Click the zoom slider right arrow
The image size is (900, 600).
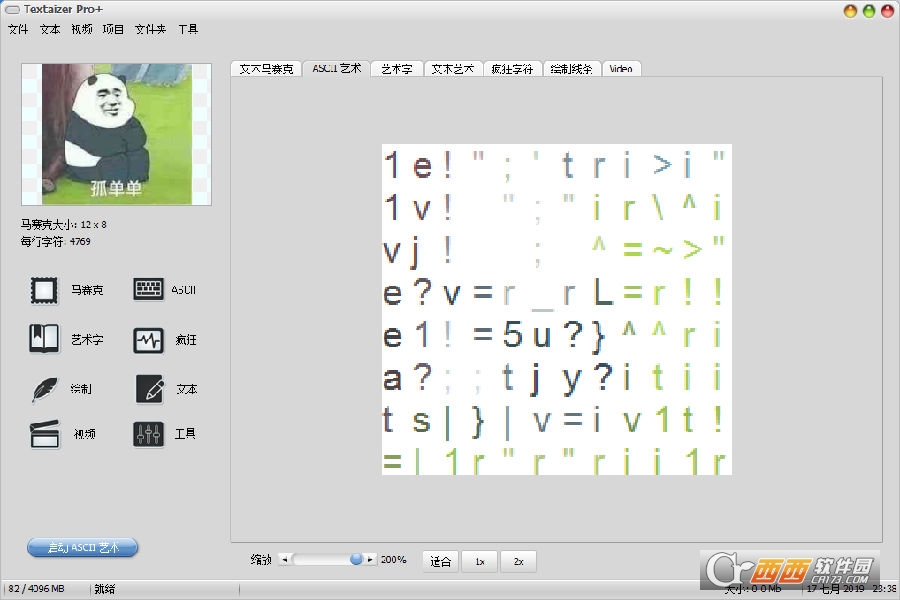(x=371, y=559)
